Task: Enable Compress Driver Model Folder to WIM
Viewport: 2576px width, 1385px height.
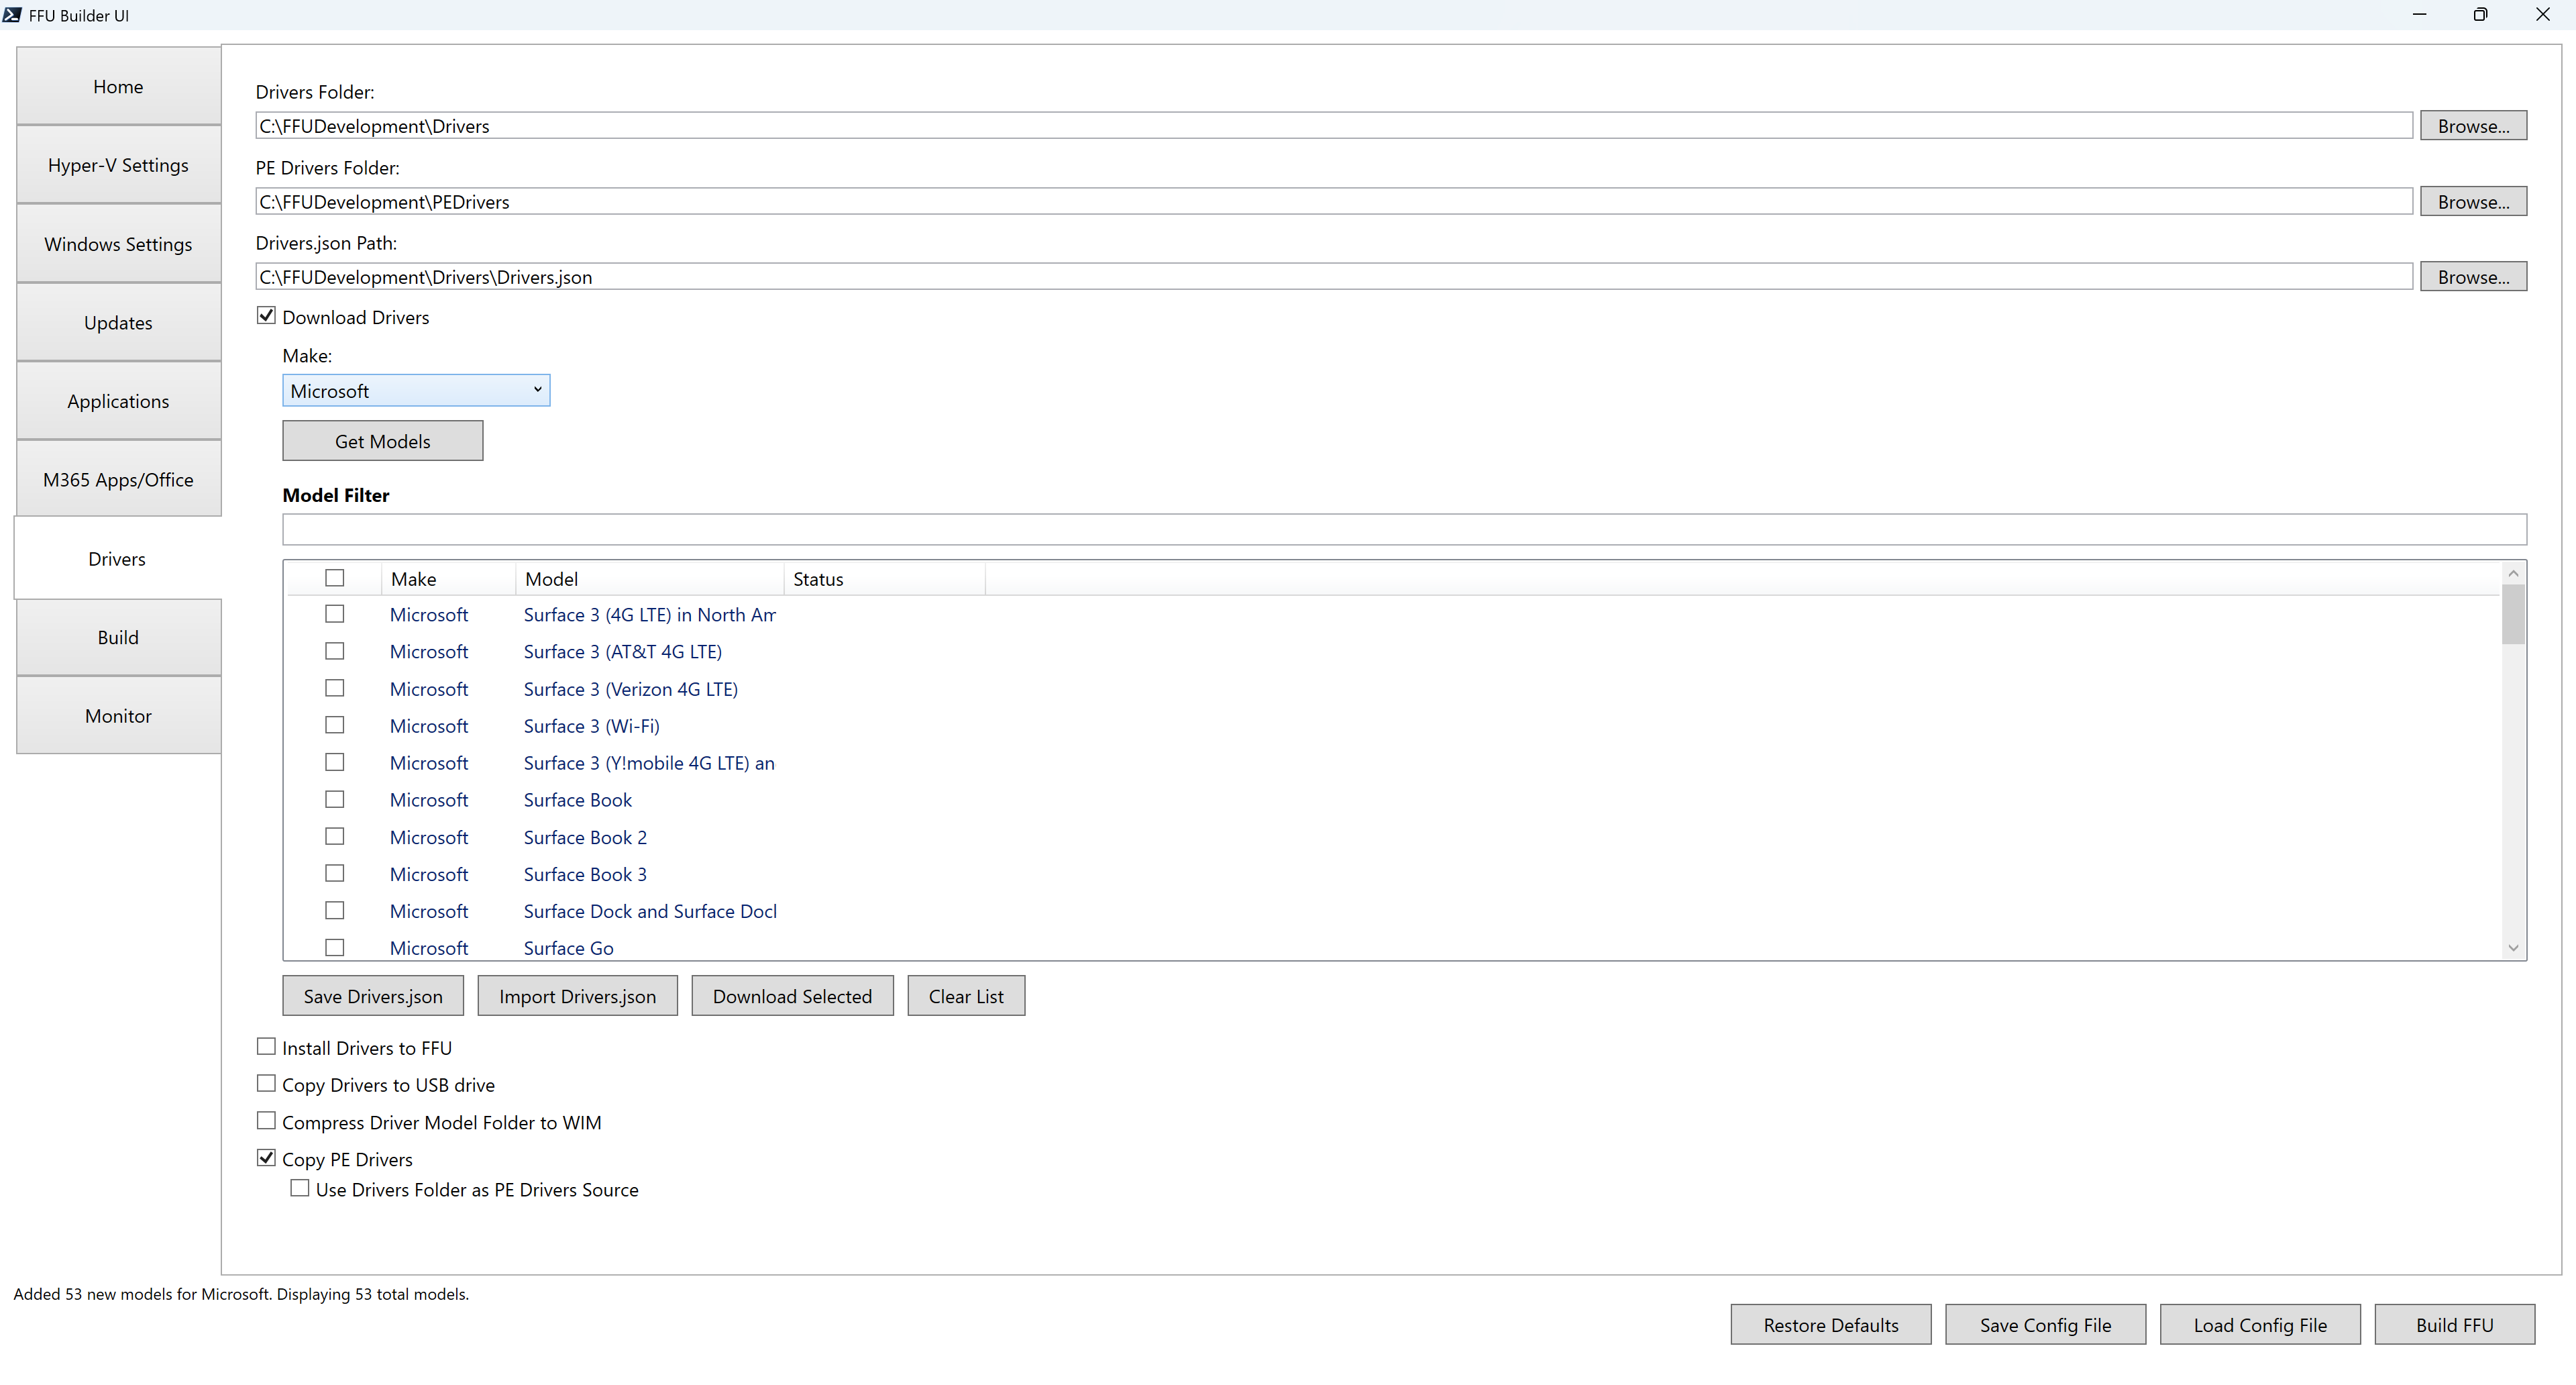Action: coord(266,1121)
